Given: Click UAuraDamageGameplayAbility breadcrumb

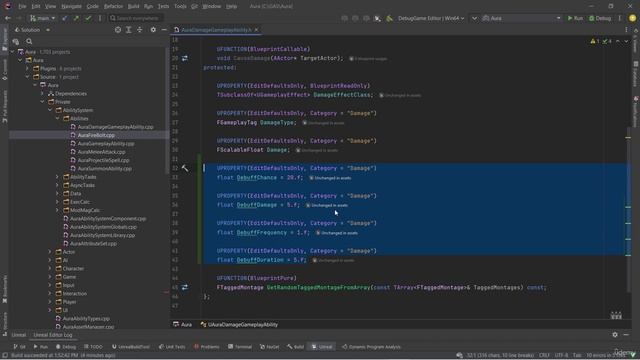Looking at the screenshot, I should click(x=239, y=325).
